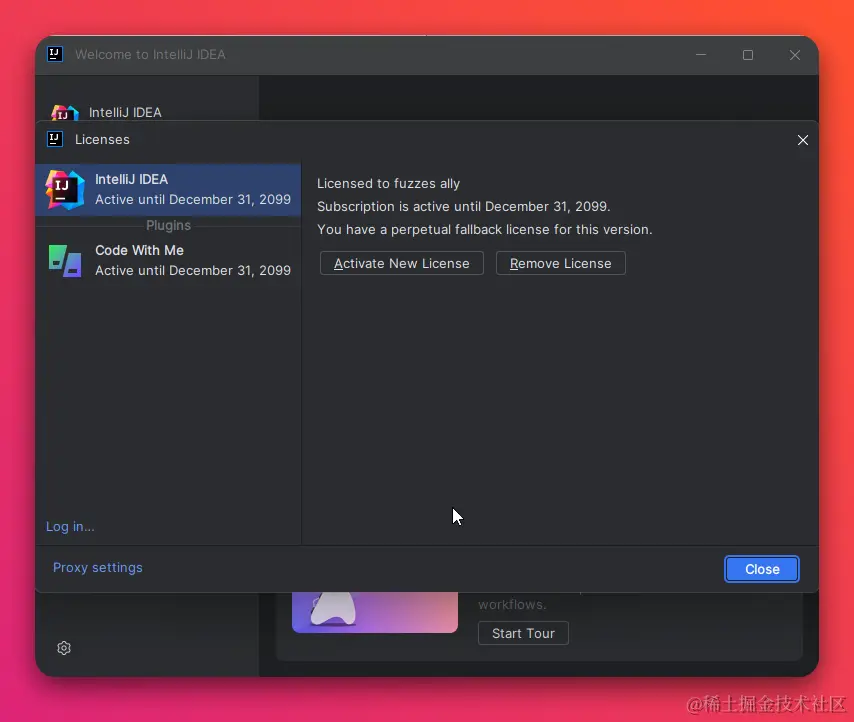Click Start Tour in the Welcome window
The height and width of the screenshot is (722, 854).
click(523, 633)
